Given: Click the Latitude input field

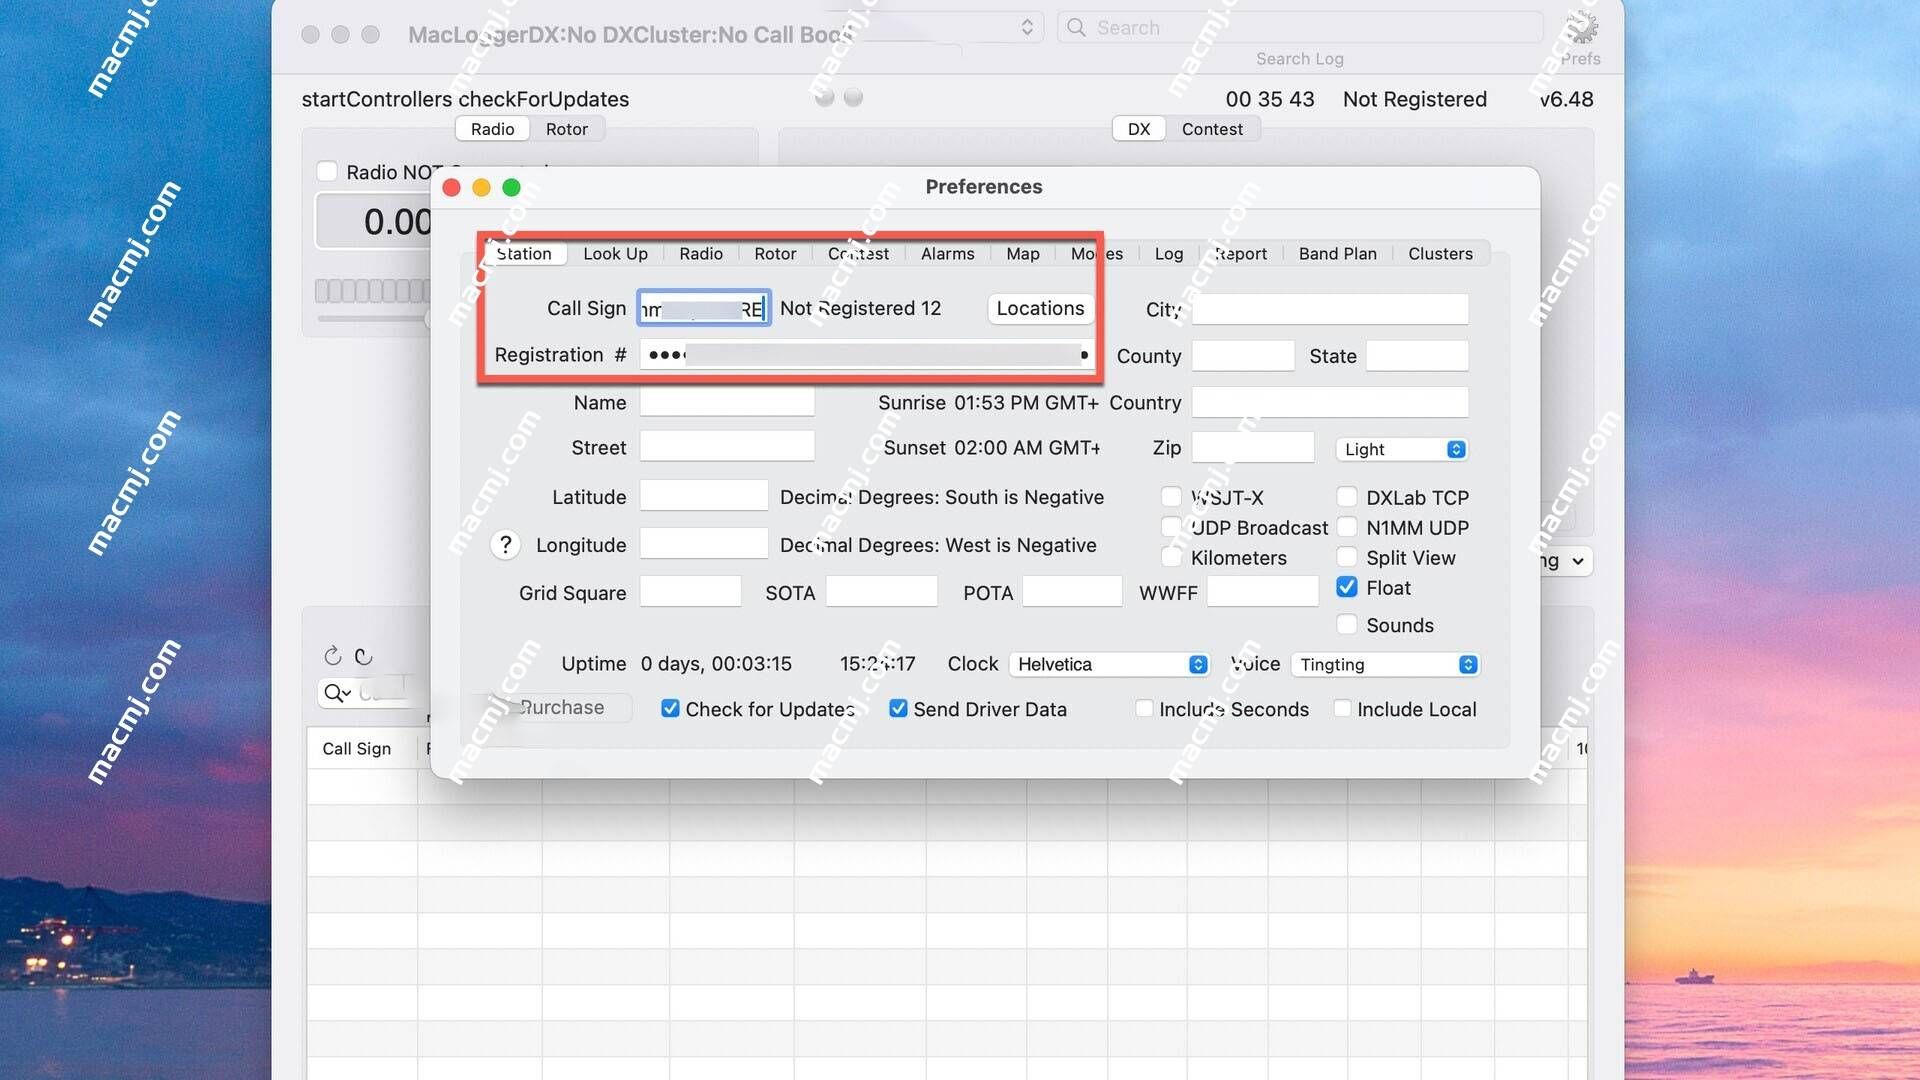Looking at the screenshot, I should (x=704, y=496).
